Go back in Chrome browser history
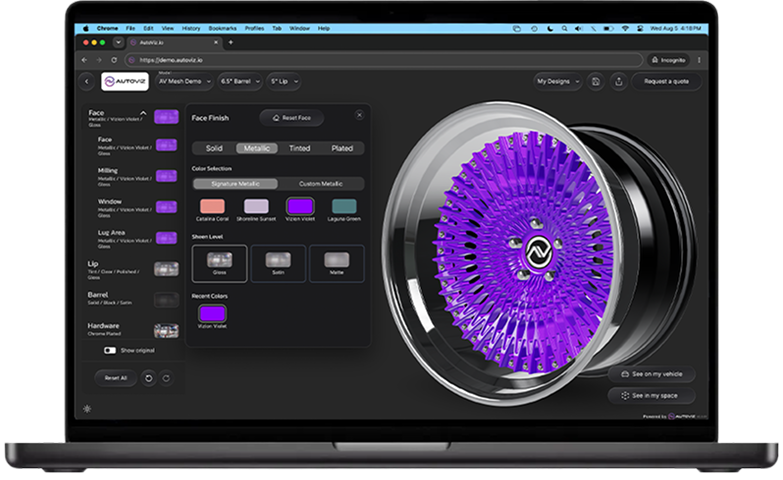783x480 pixels. pyautogui.click(x=84, y=60)
